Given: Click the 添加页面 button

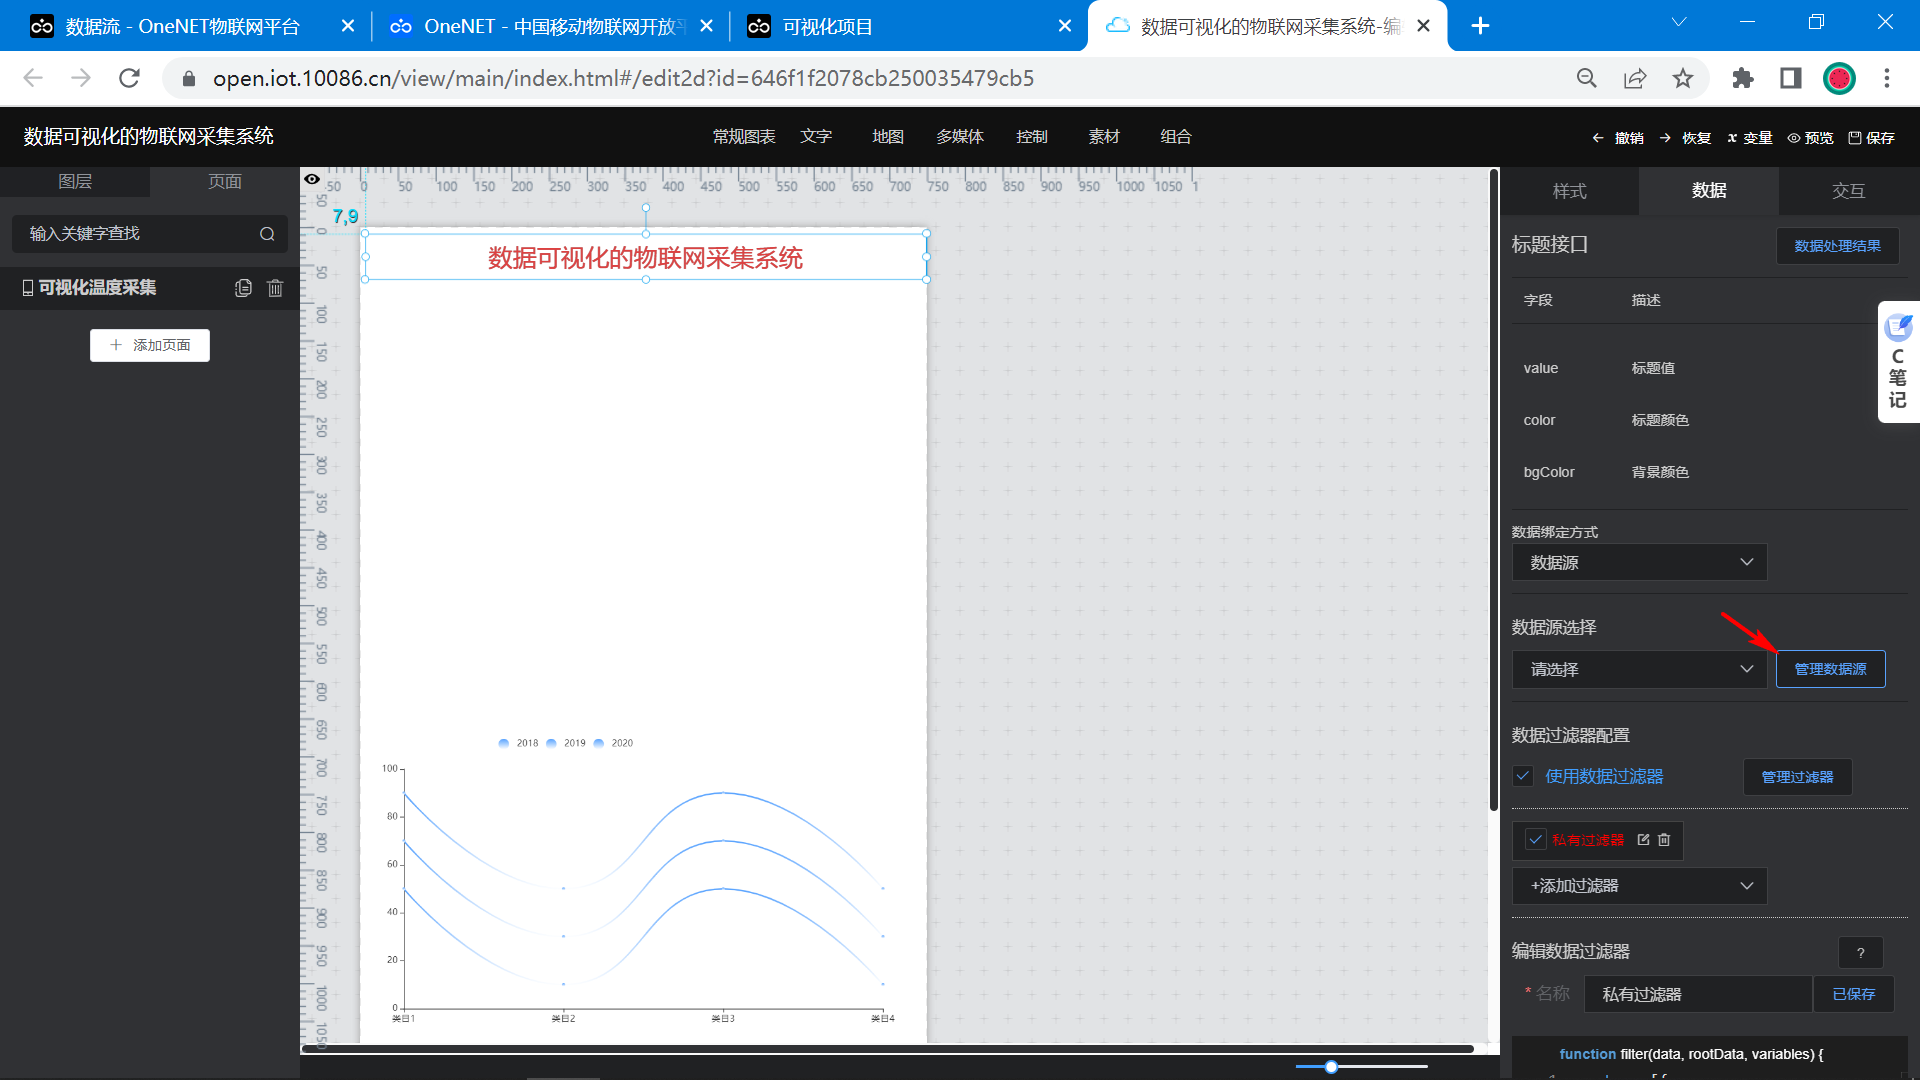Looking at the screenshot, I should 150,345.
